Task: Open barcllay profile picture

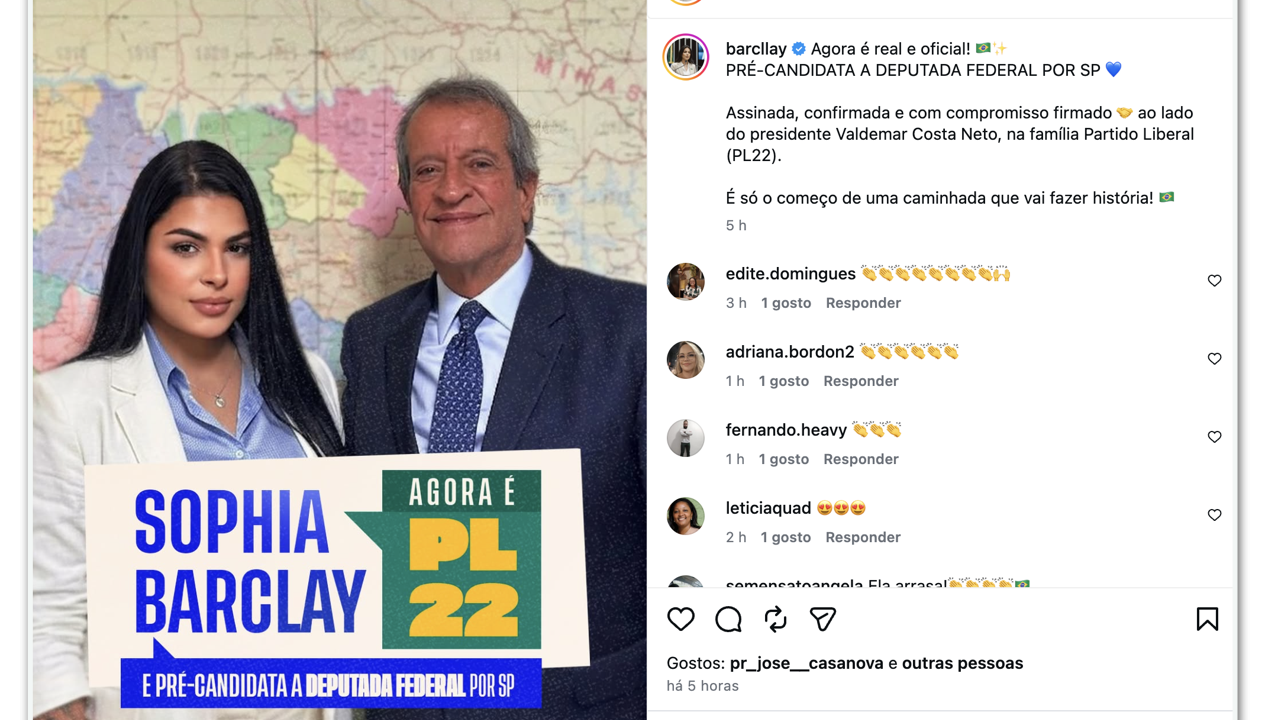Action: point(686,57)
